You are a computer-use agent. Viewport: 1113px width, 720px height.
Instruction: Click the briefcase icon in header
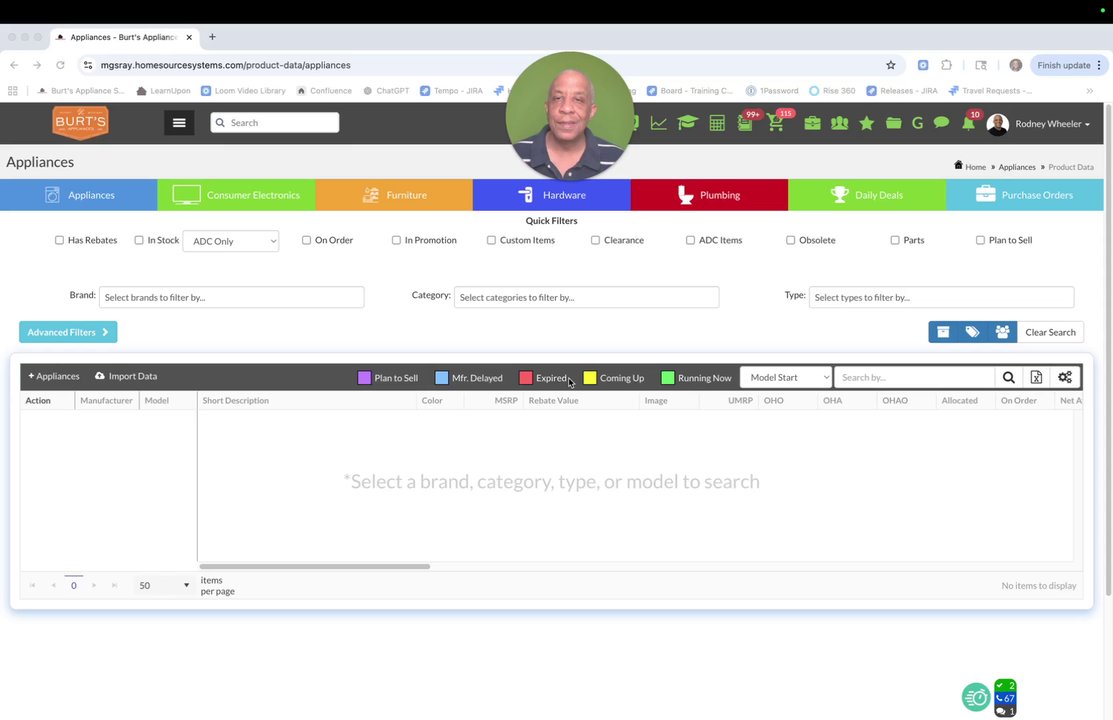pyautogui.click(x=812, y=124)
